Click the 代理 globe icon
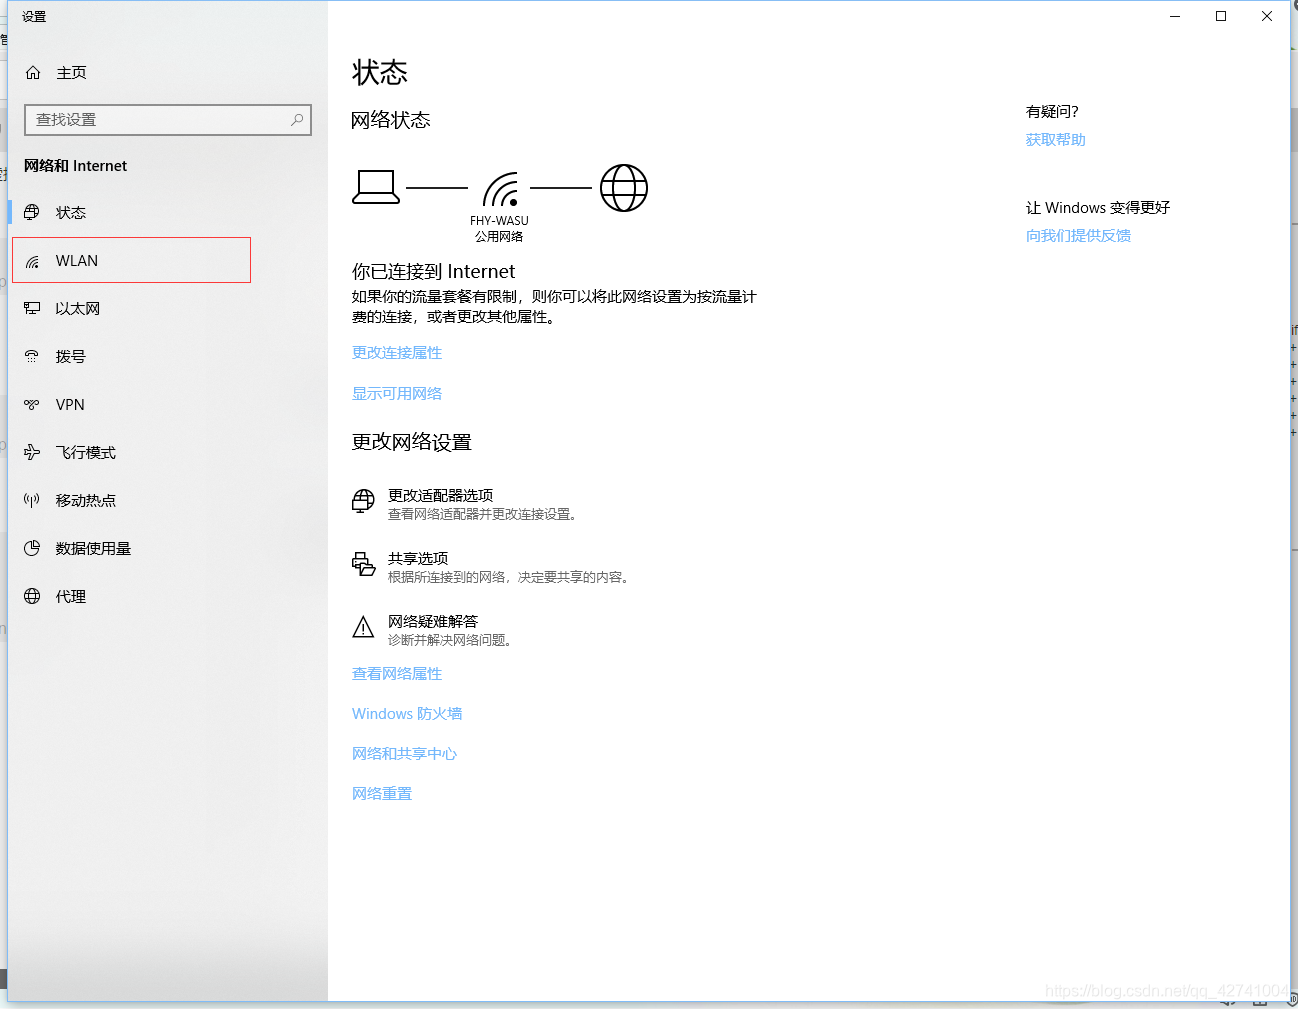Viewport: 1298px width, 1009px height. click(x=32, y=597)
